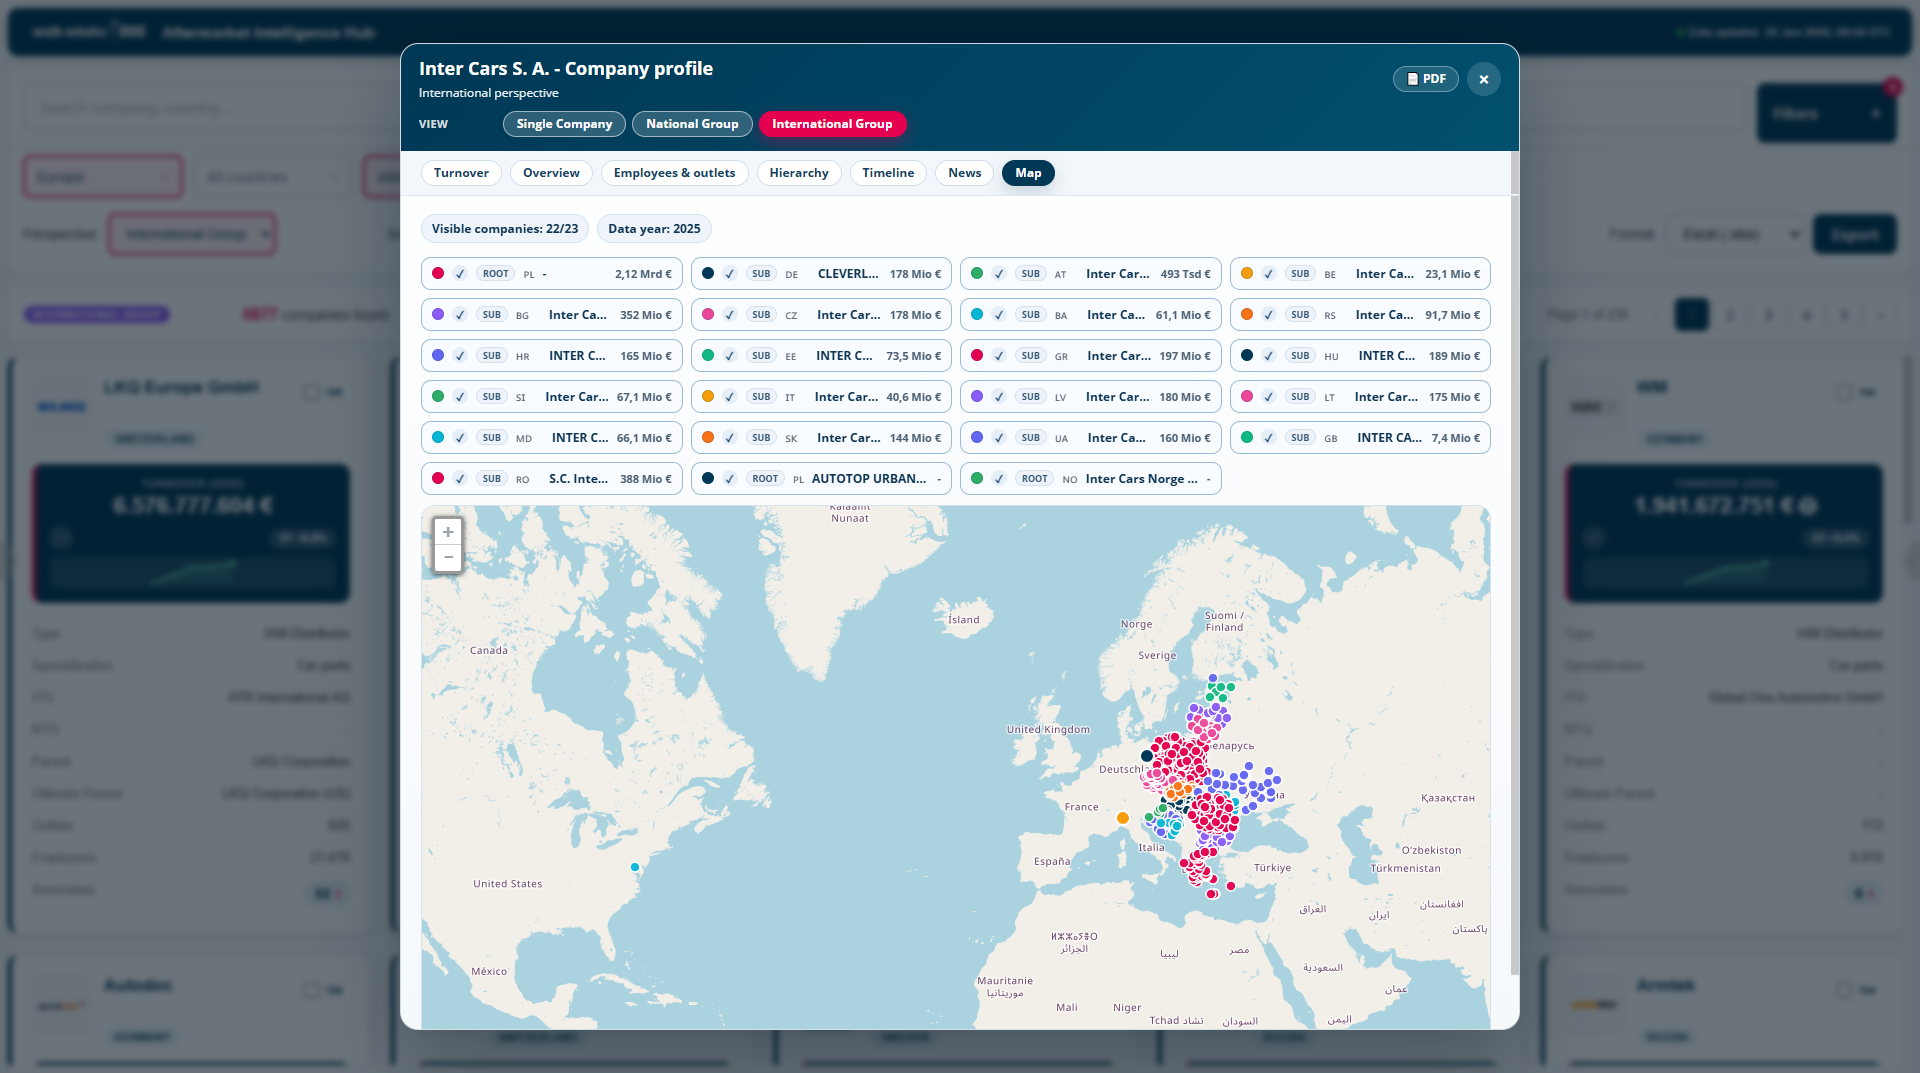
Task: Toggle visibility check for BE 23,1 Mio € subsidiary
Action: click(x=1269, y=274)
